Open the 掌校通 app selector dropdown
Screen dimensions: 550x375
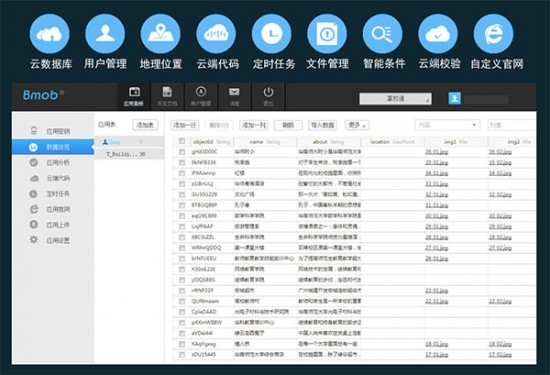pyautogui.click(x=395, y=99)
